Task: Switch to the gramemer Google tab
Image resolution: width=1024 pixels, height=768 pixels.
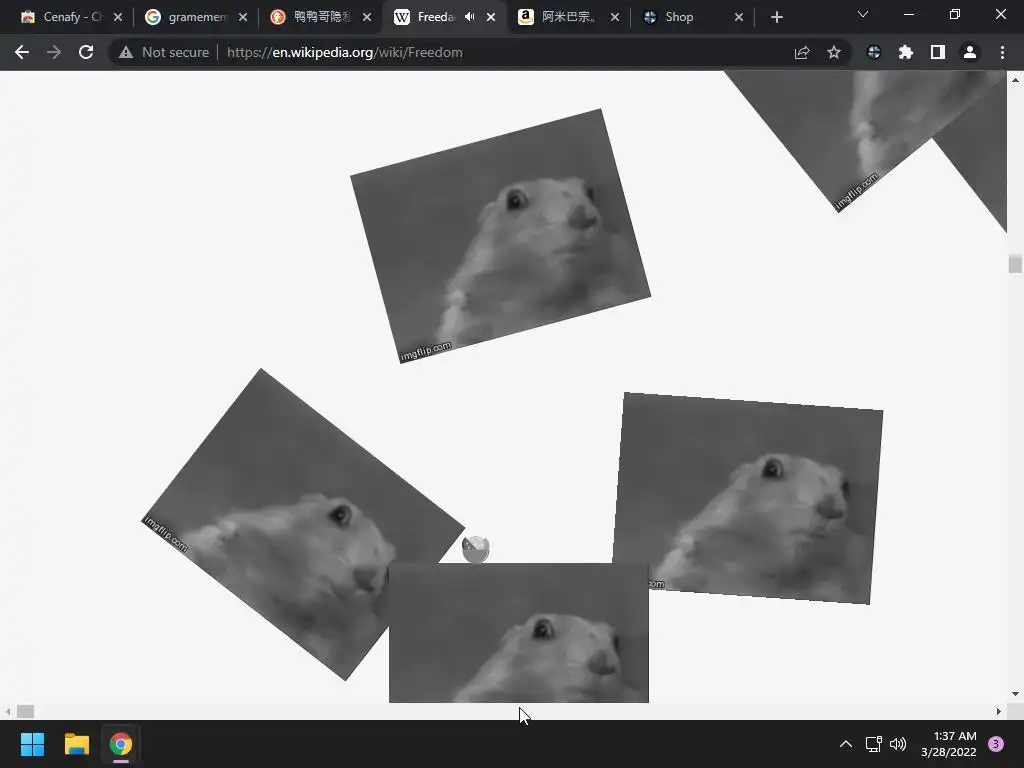Action: [x=187, y=17]
